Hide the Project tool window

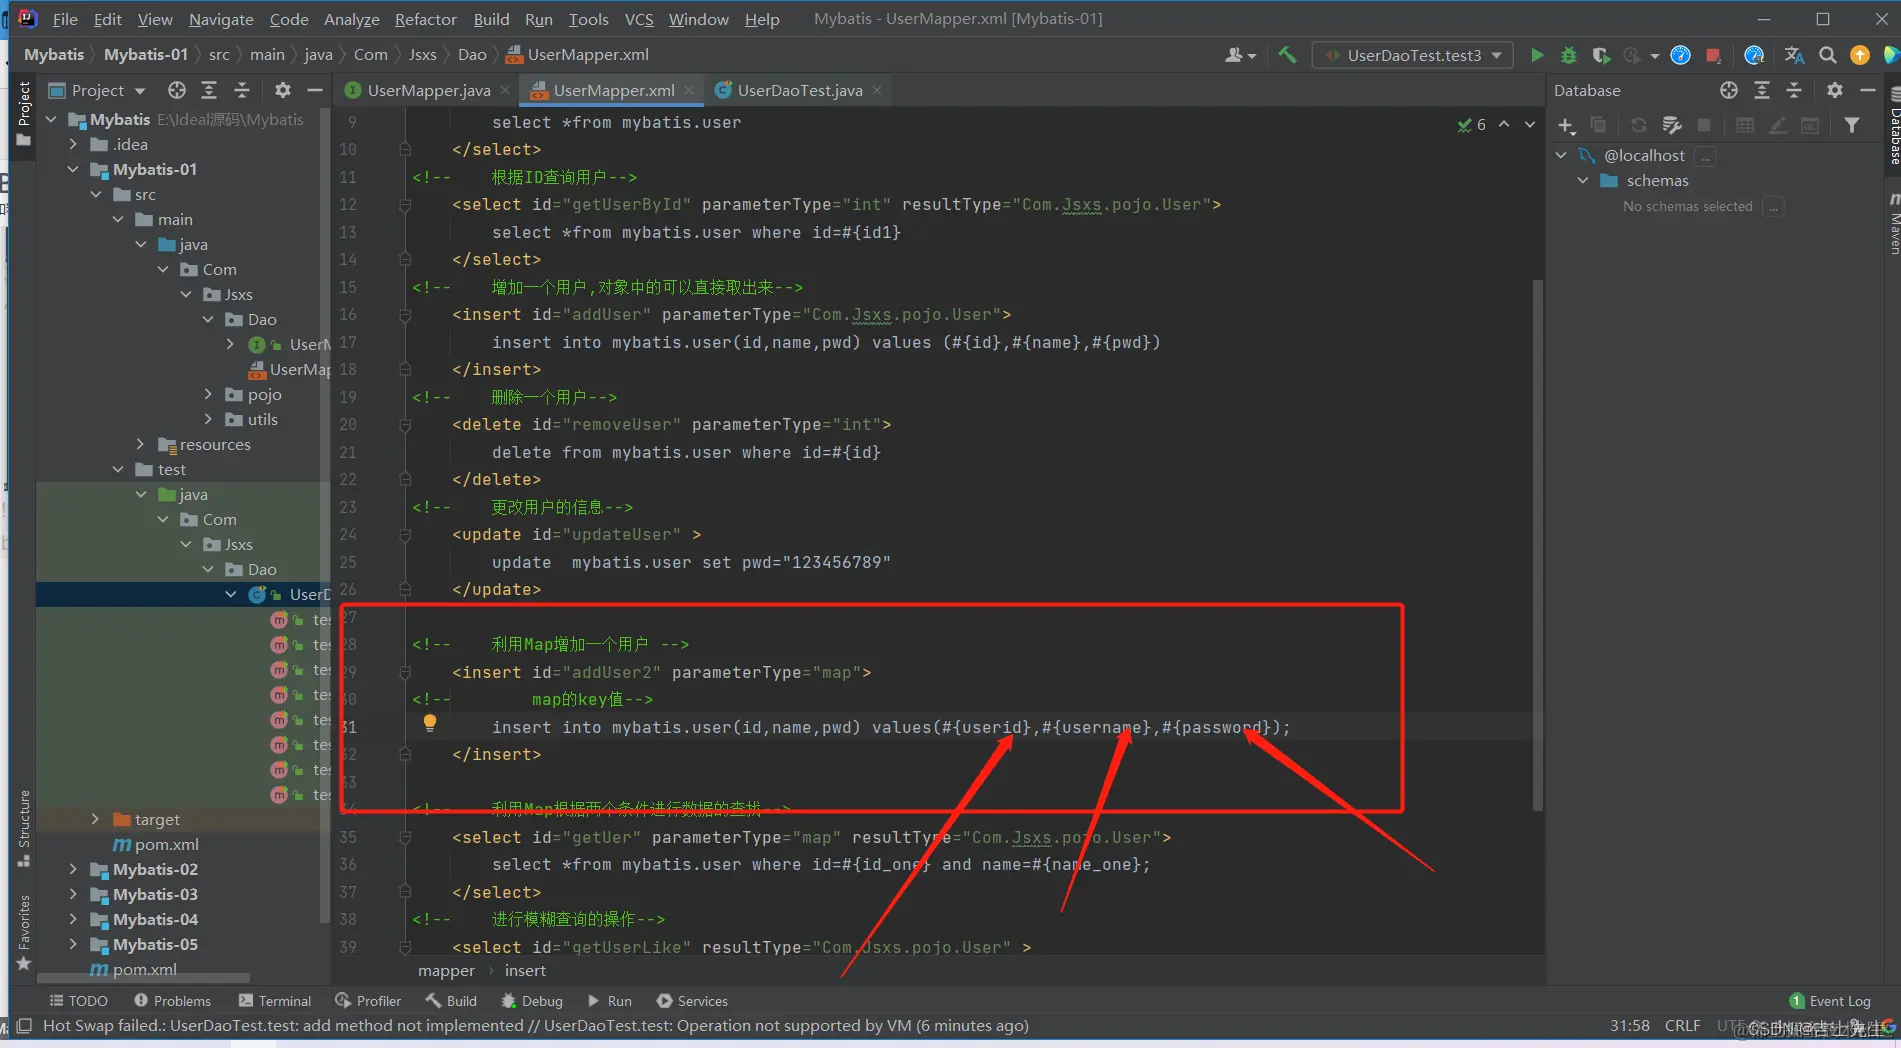tap(315, 90)
